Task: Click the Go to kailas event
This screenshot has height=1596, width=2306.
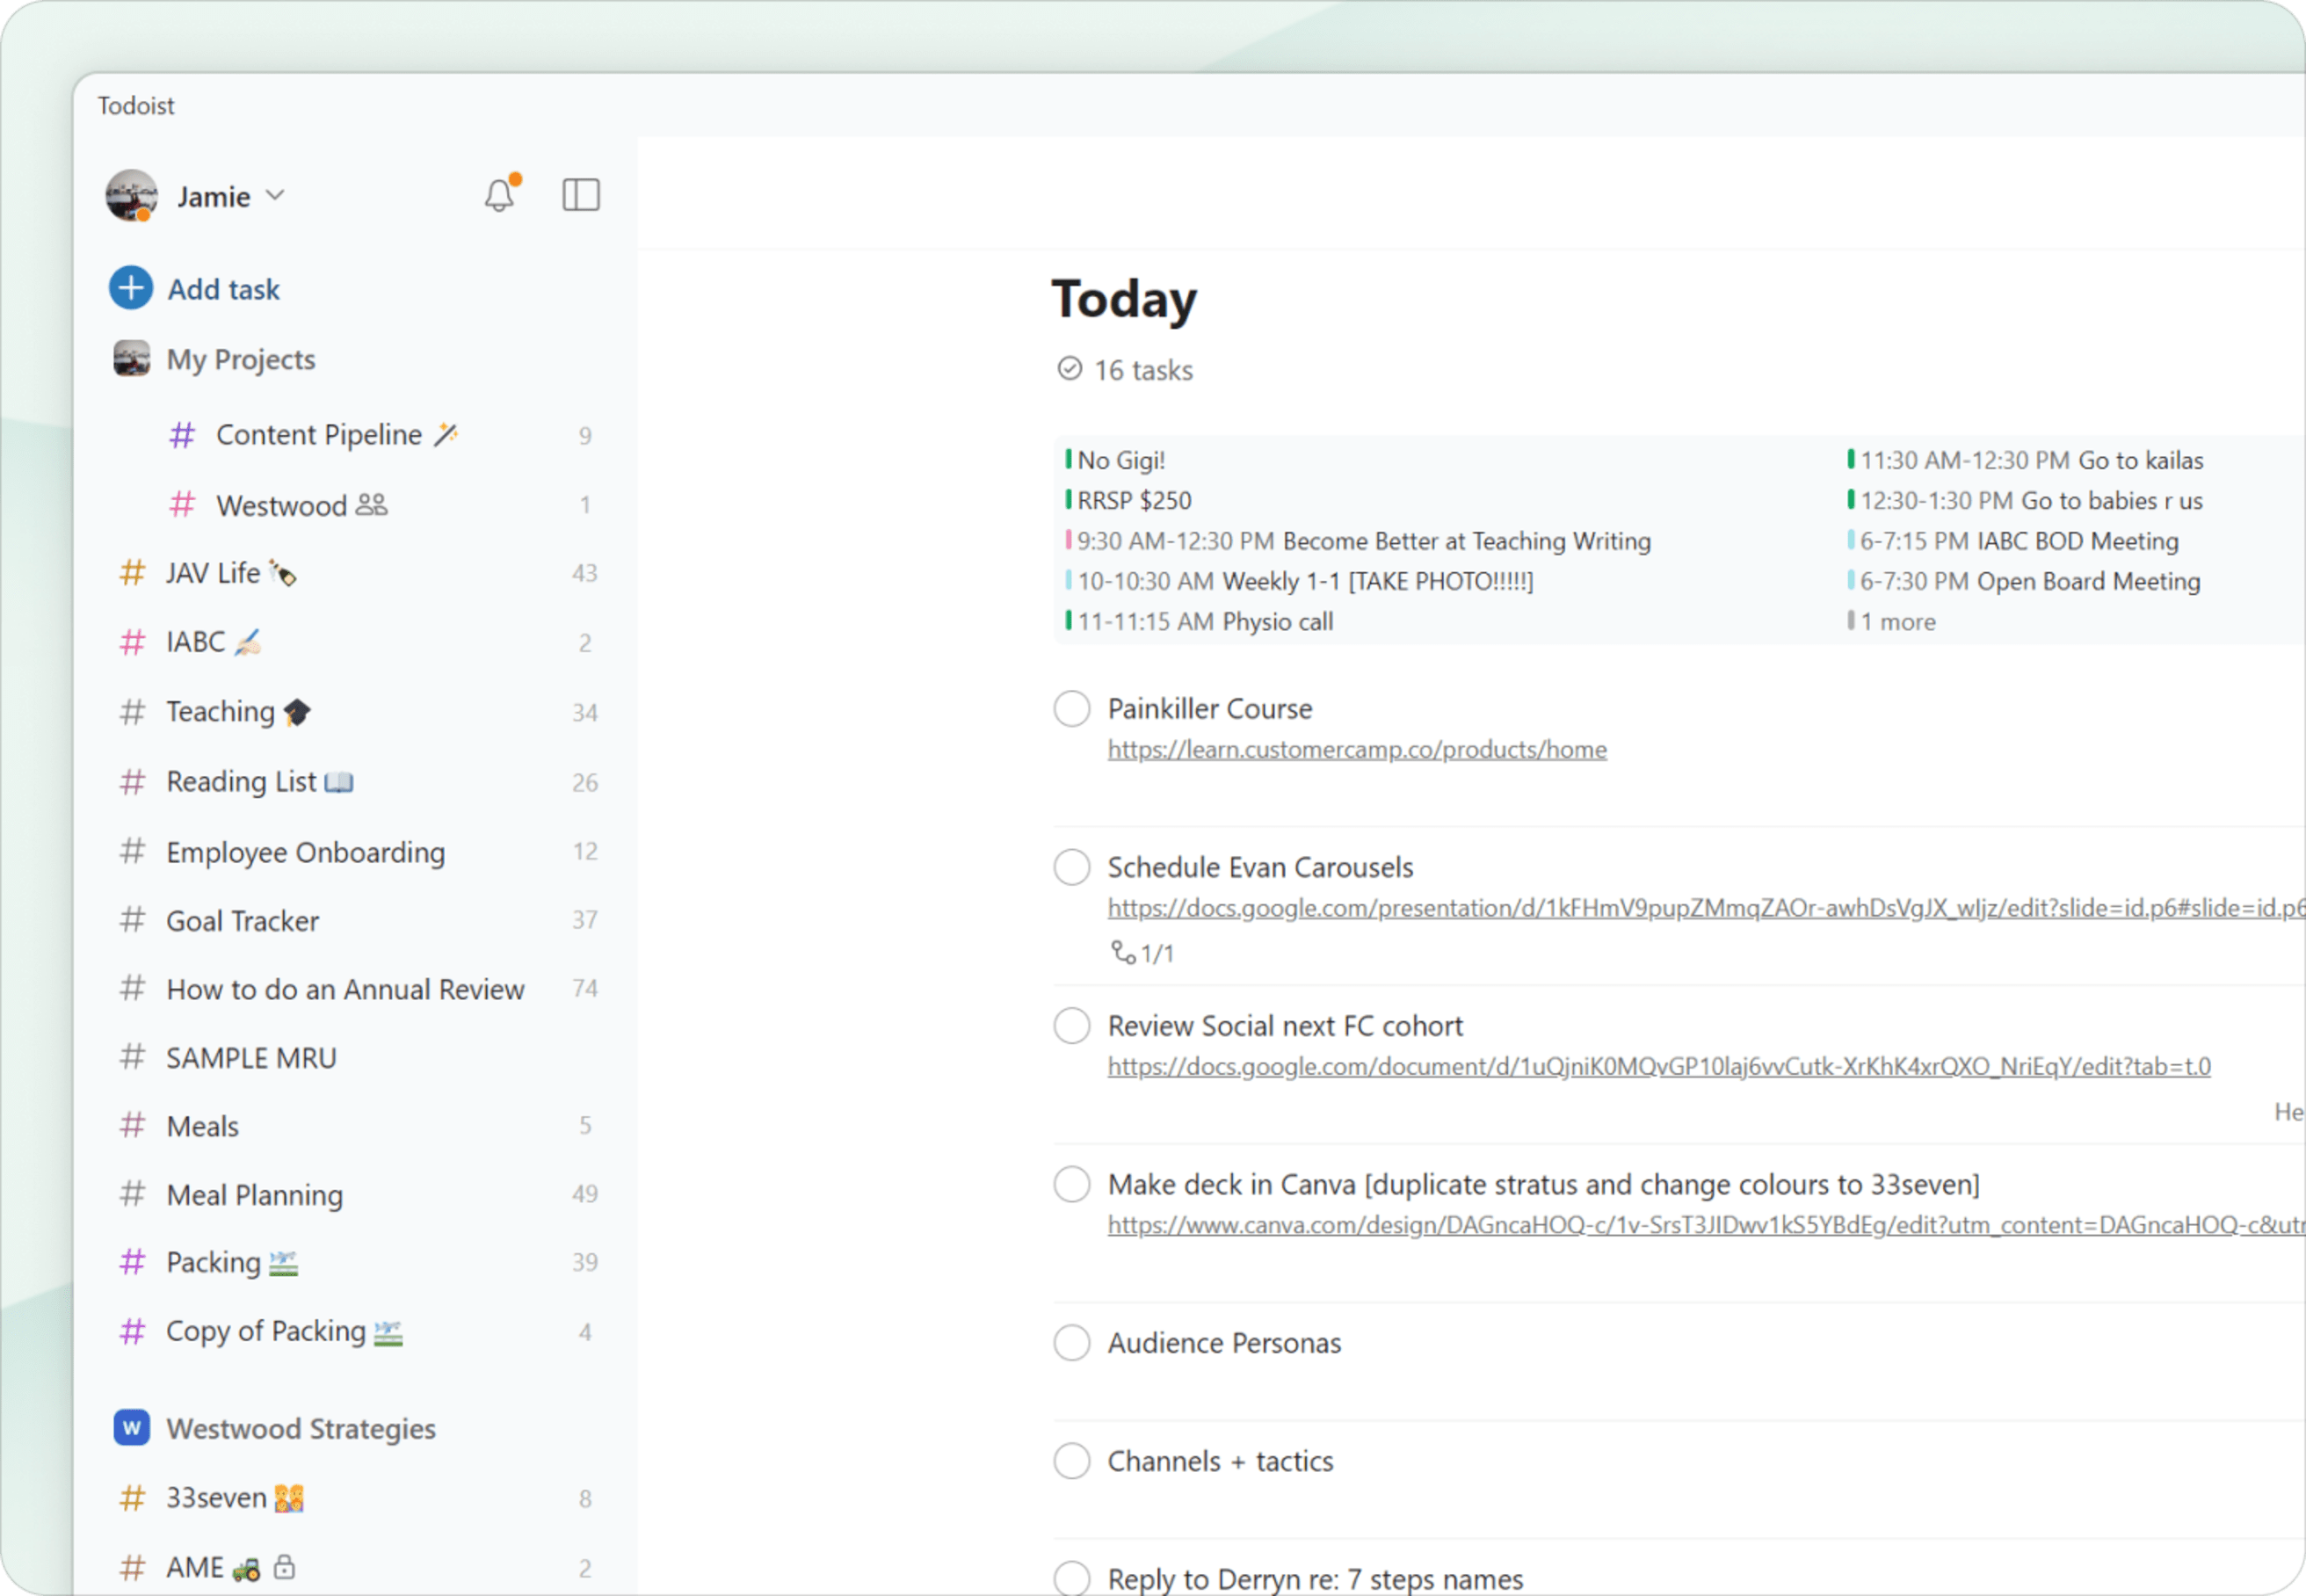Action: tap(2026, 460)
